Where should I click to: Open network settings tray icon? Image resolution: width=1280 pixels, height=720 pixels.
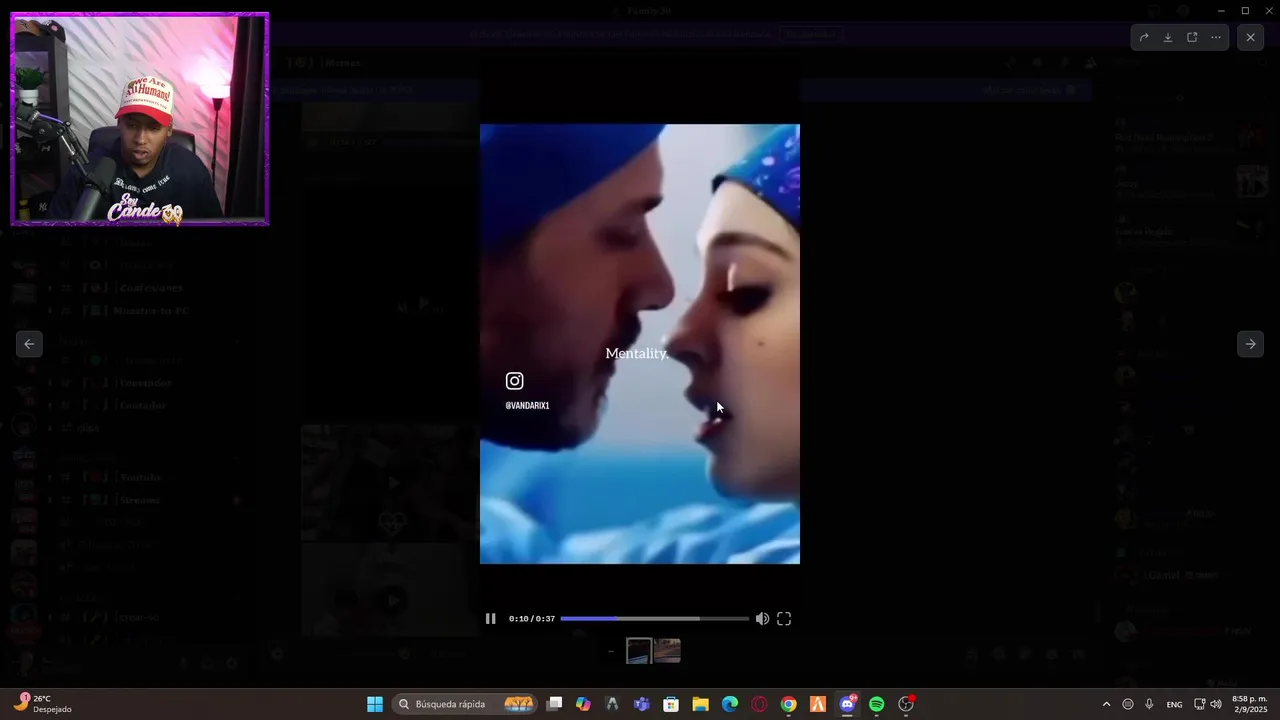[1200, 704]
